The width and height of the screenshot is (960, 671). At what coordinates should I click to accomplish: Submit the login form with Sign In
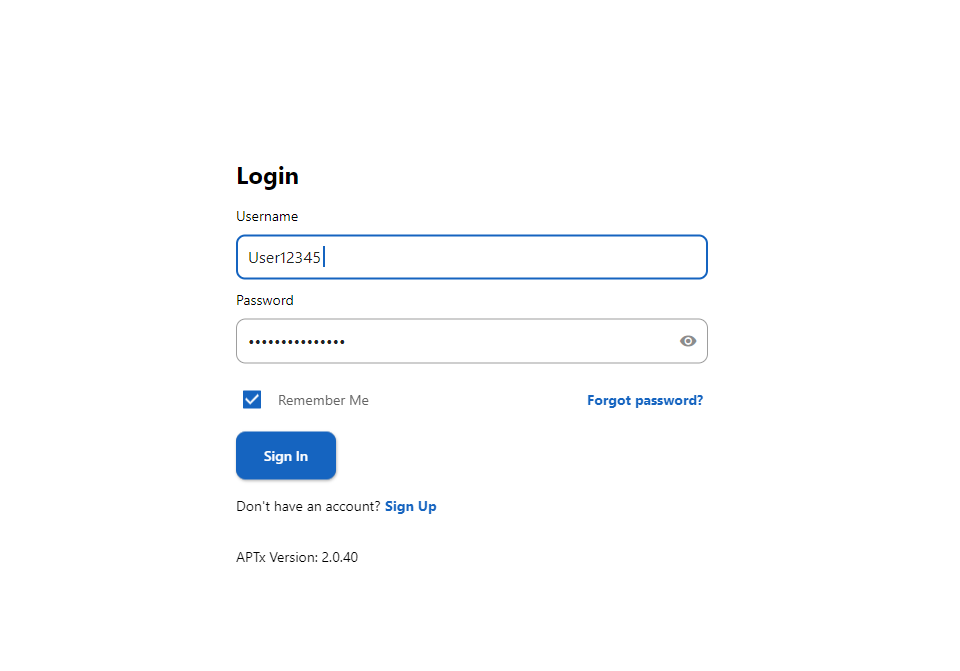(286, 456)
